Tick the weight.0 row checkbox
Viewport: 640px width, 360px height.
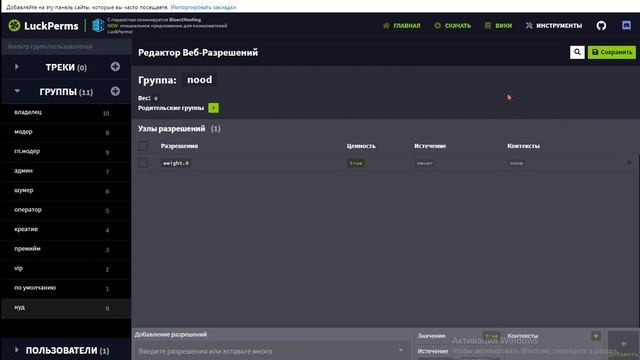pos(143,163)
